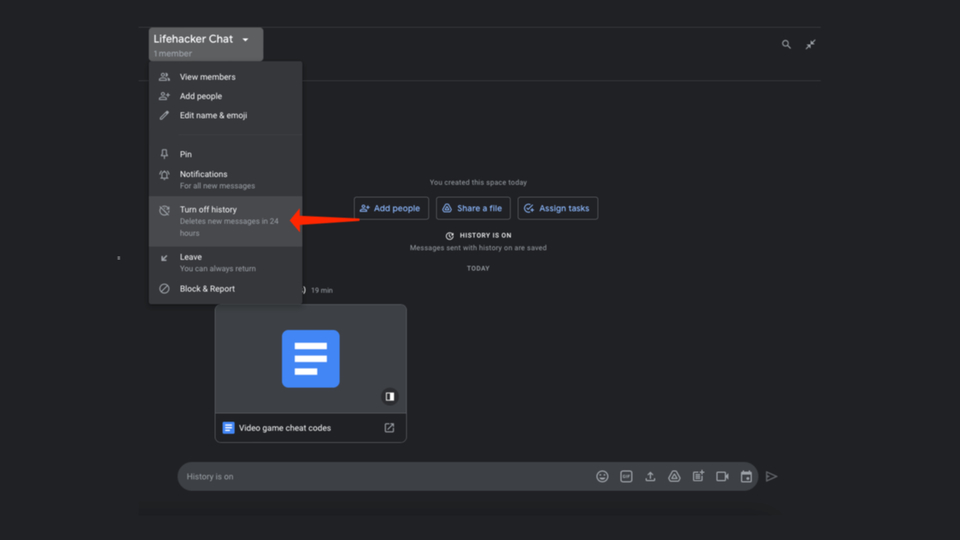The width and height of the screenshot is (960, 540).
Task: Select Leave from the space menu
Action: [225, 263]
